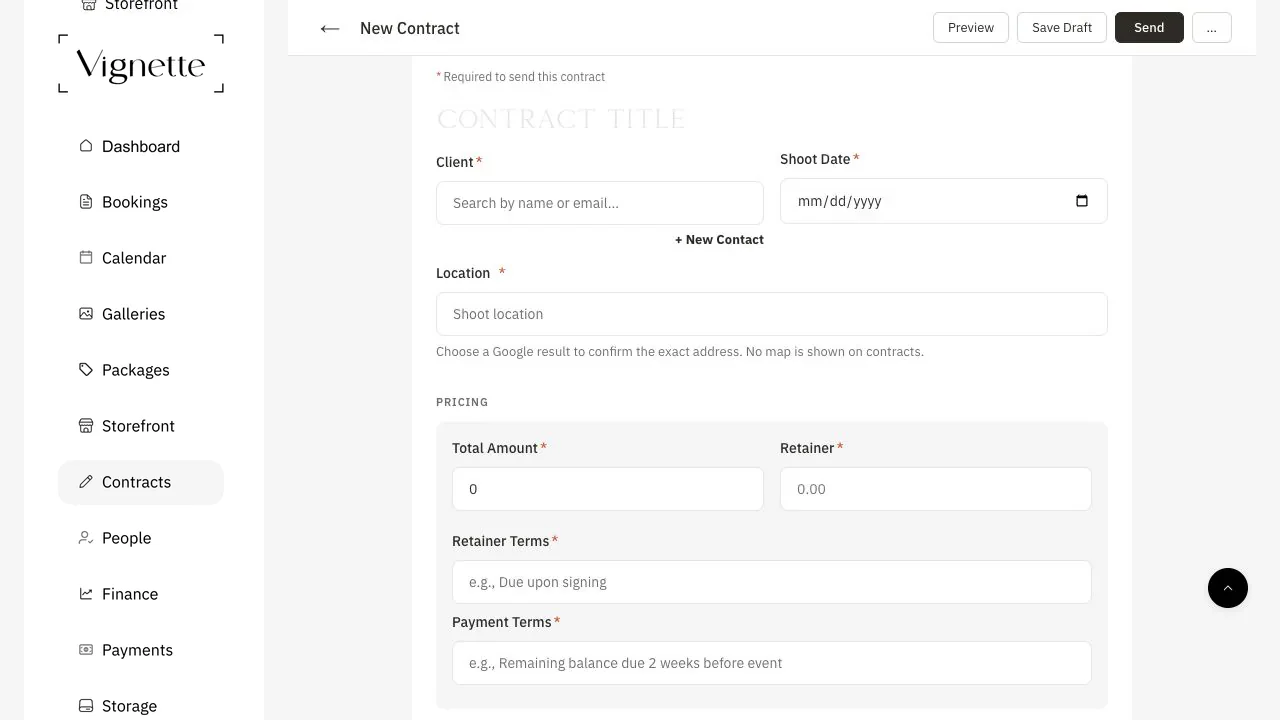The image size is (1280, 720).
Task: Click the Save Draft button
Action: point(1062,28)
